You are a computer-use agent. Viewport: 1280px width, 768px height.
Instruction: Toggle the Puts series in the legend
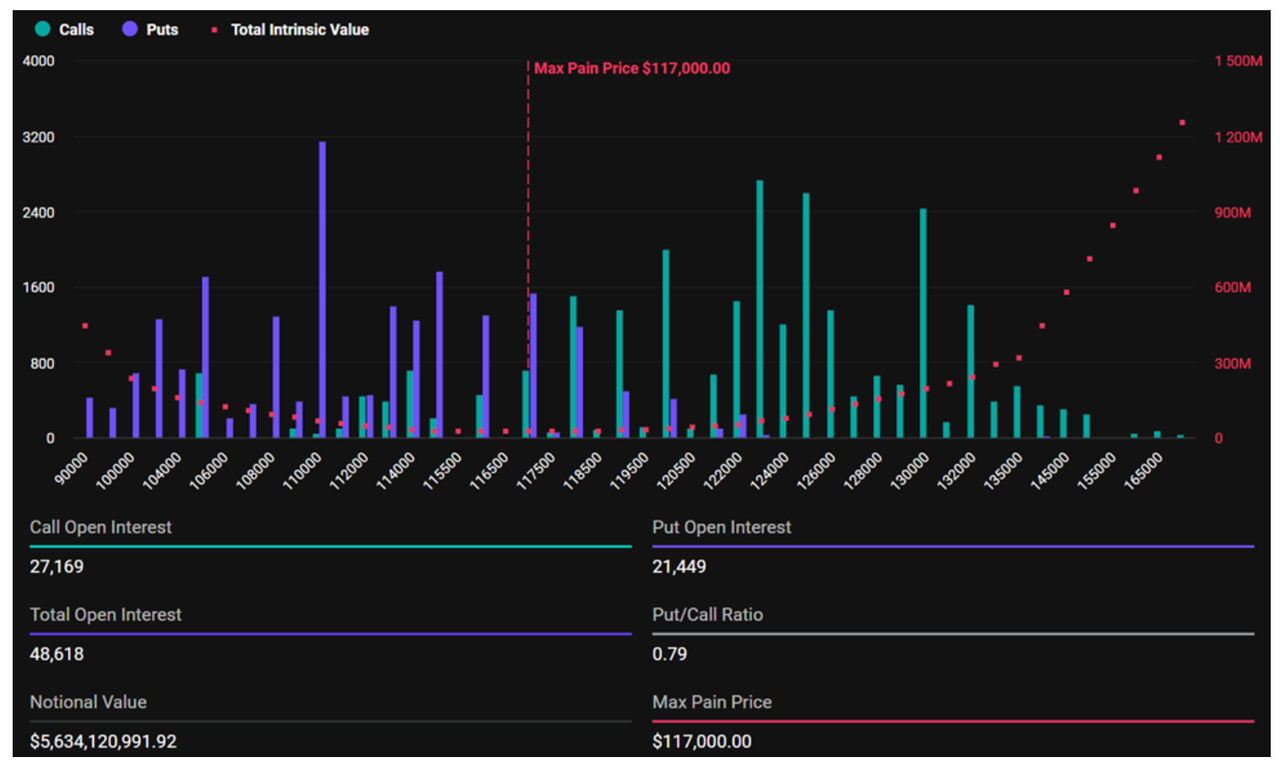(x=151, y=30)
